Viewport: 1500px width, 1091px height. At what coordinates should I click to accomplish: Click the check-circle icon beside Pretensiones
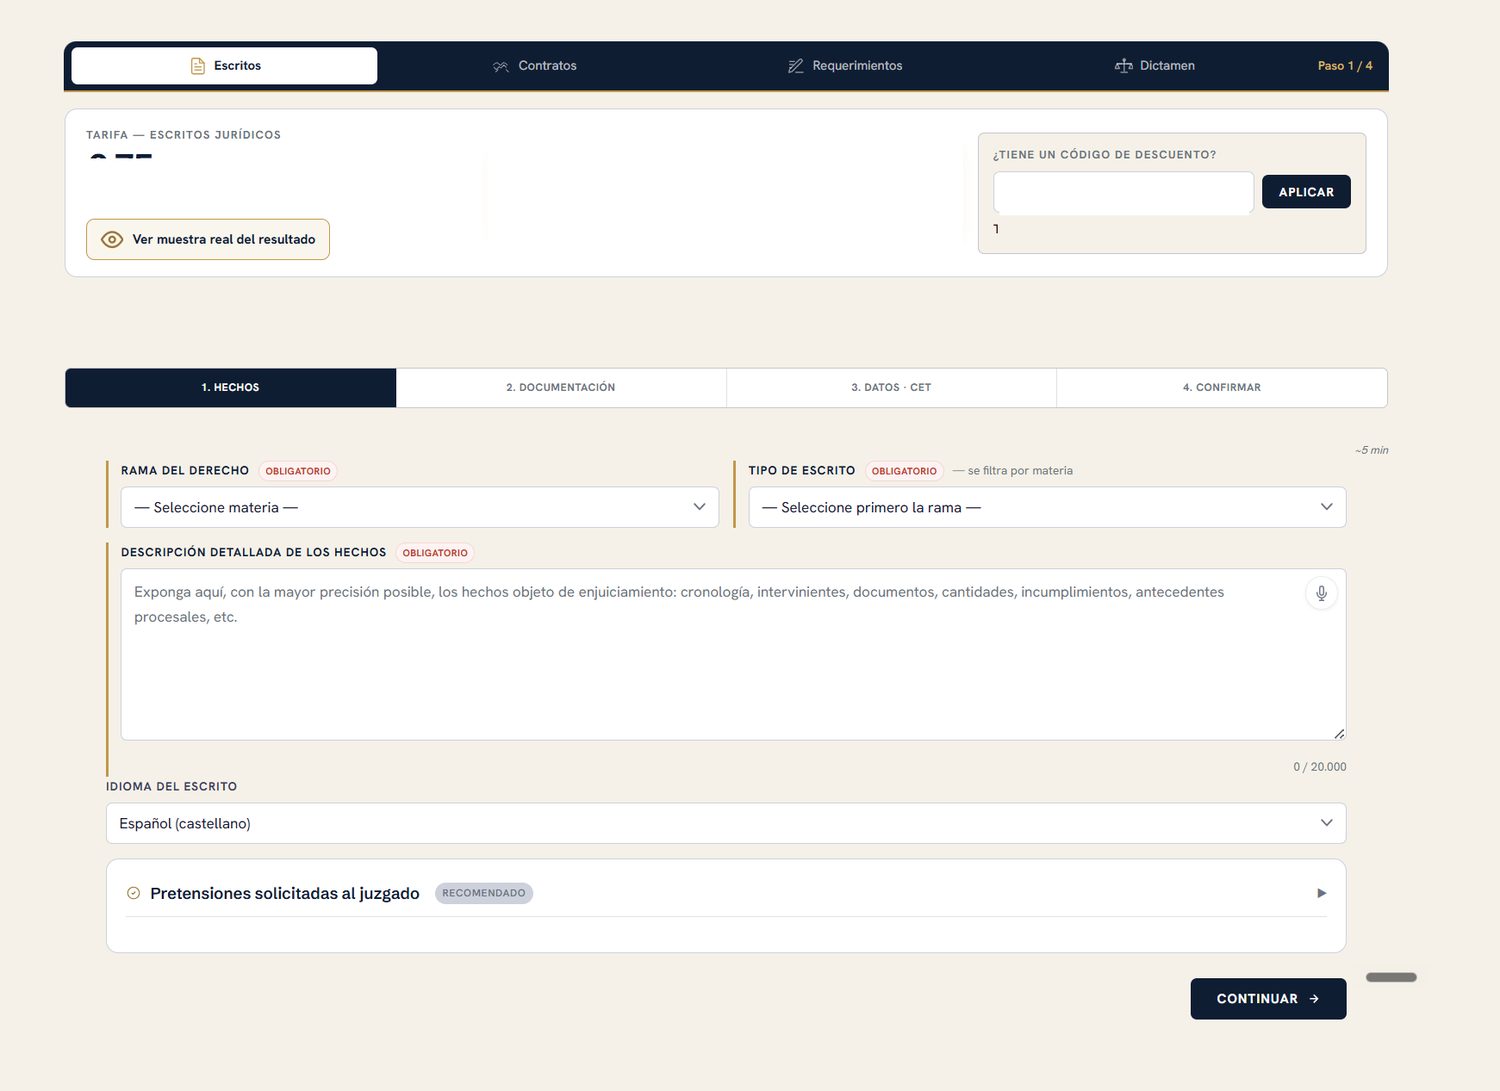[133, 893]
